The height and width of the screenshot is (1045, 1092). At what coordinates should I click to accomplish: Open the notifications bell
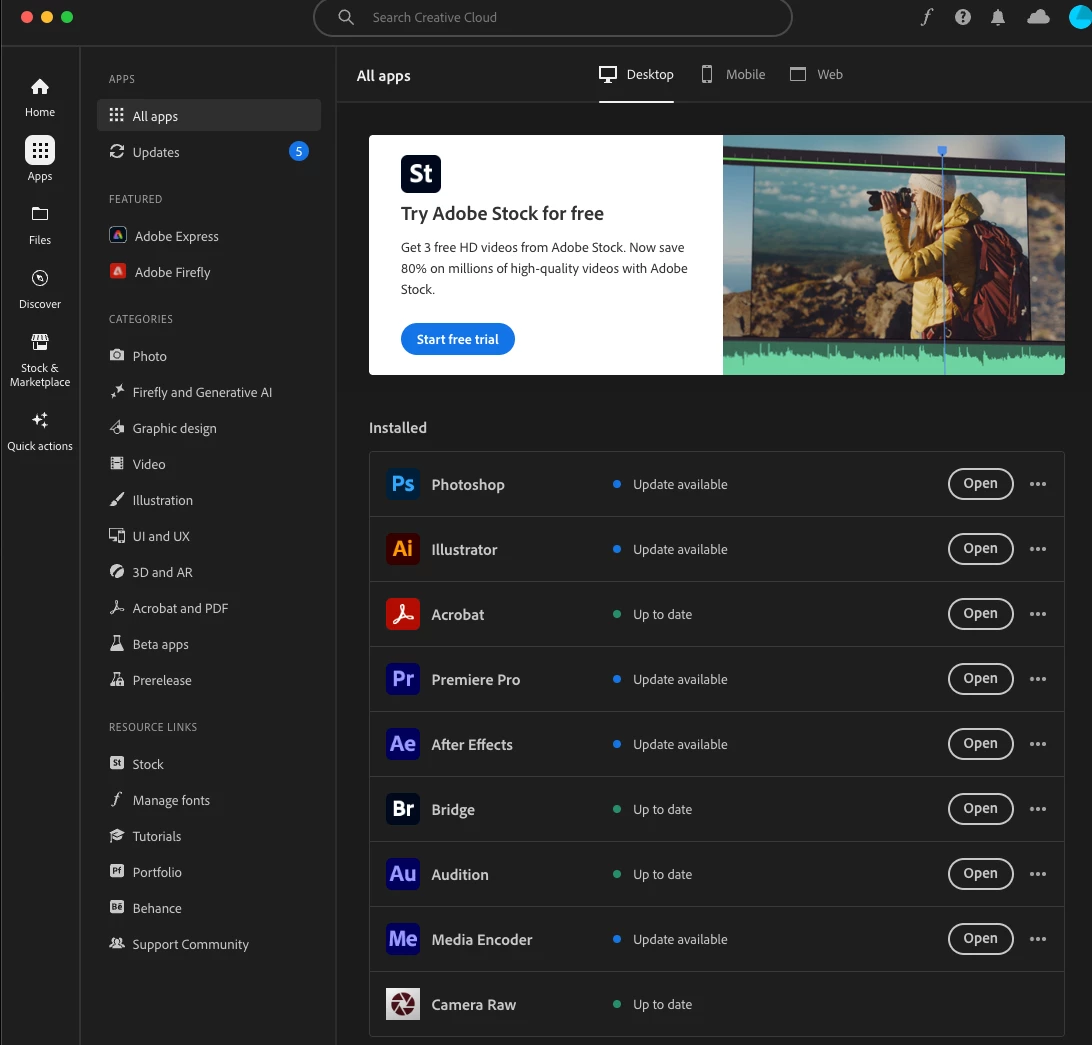pyautogui.click(x=998, y=17)
